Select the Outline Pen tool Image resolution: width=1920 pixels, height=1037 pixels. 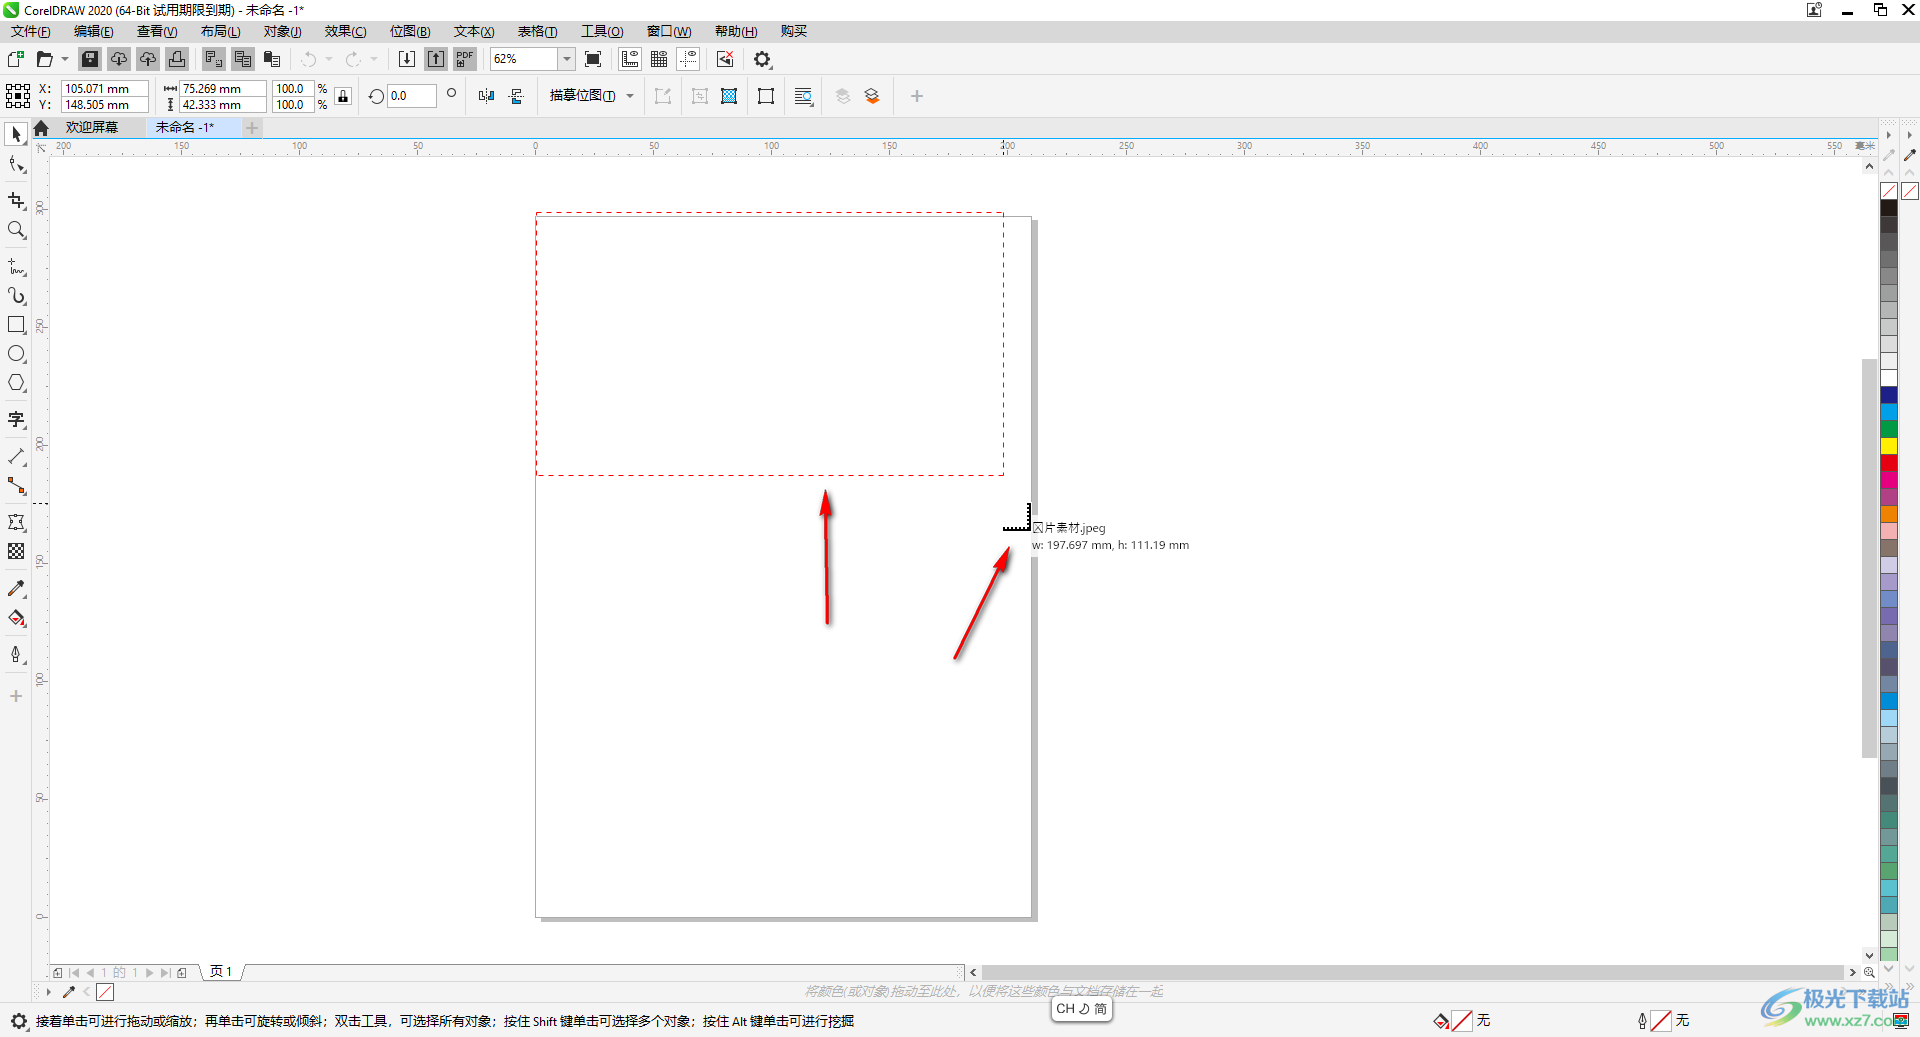coord(16,655)
